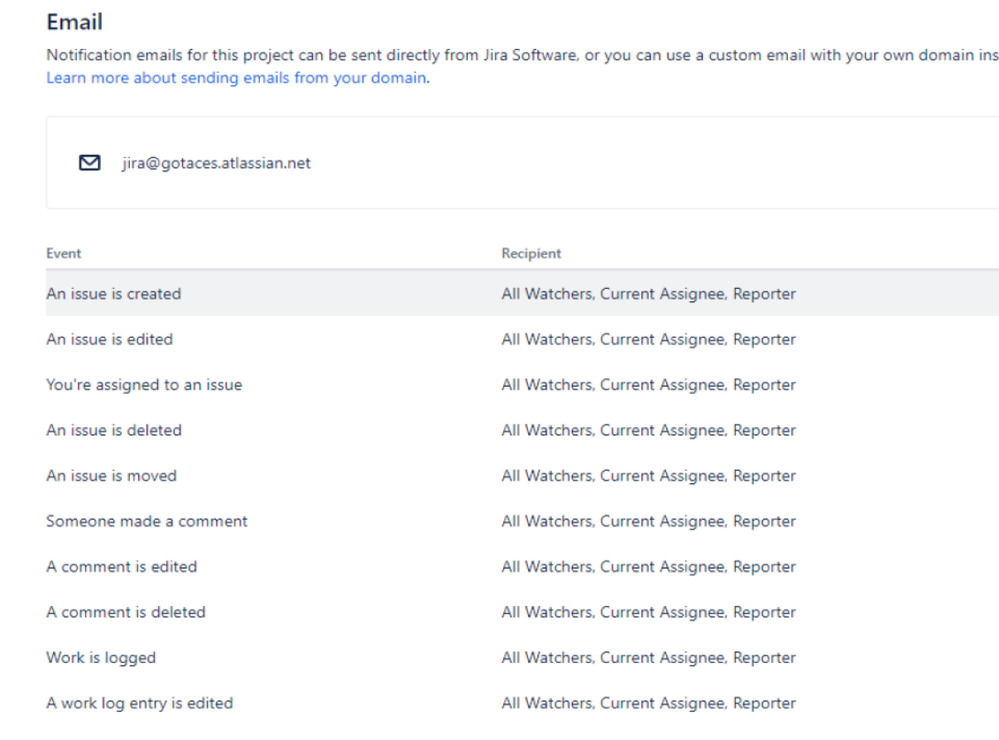Click recipients of the issue created event
999x740 pixels.
(x=648, y=293)
